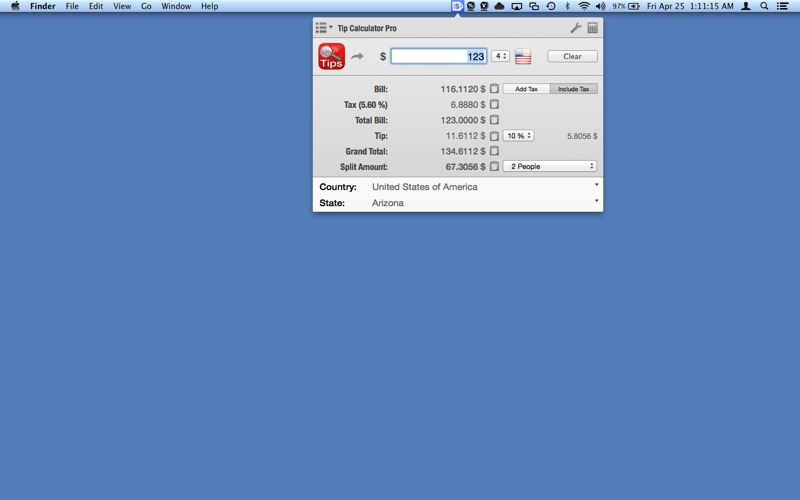Open the Help menu
The width and height of the screenshot is (800, 500).
point(210,6)
